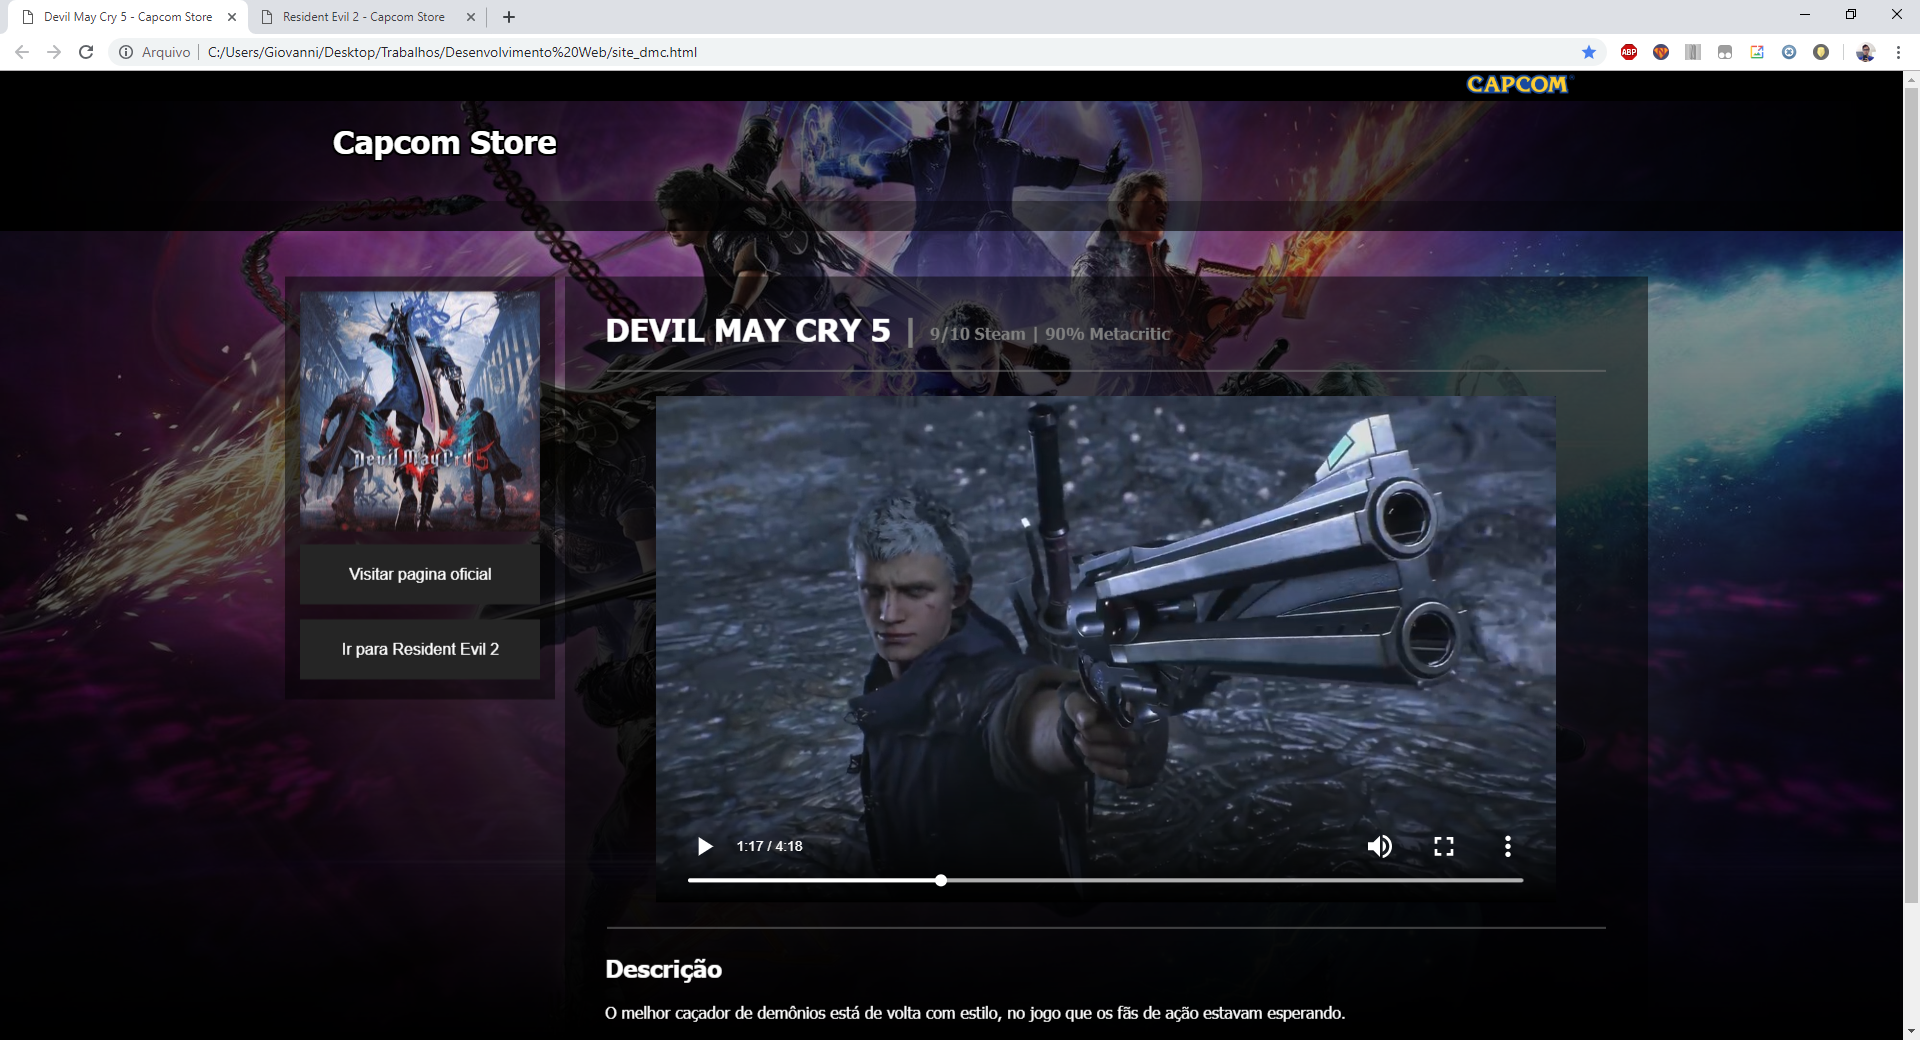Screen dimensions: 1920x1040
Task: Click Ir para Resident Evil 2 button
Action: (x=420, y=649)
